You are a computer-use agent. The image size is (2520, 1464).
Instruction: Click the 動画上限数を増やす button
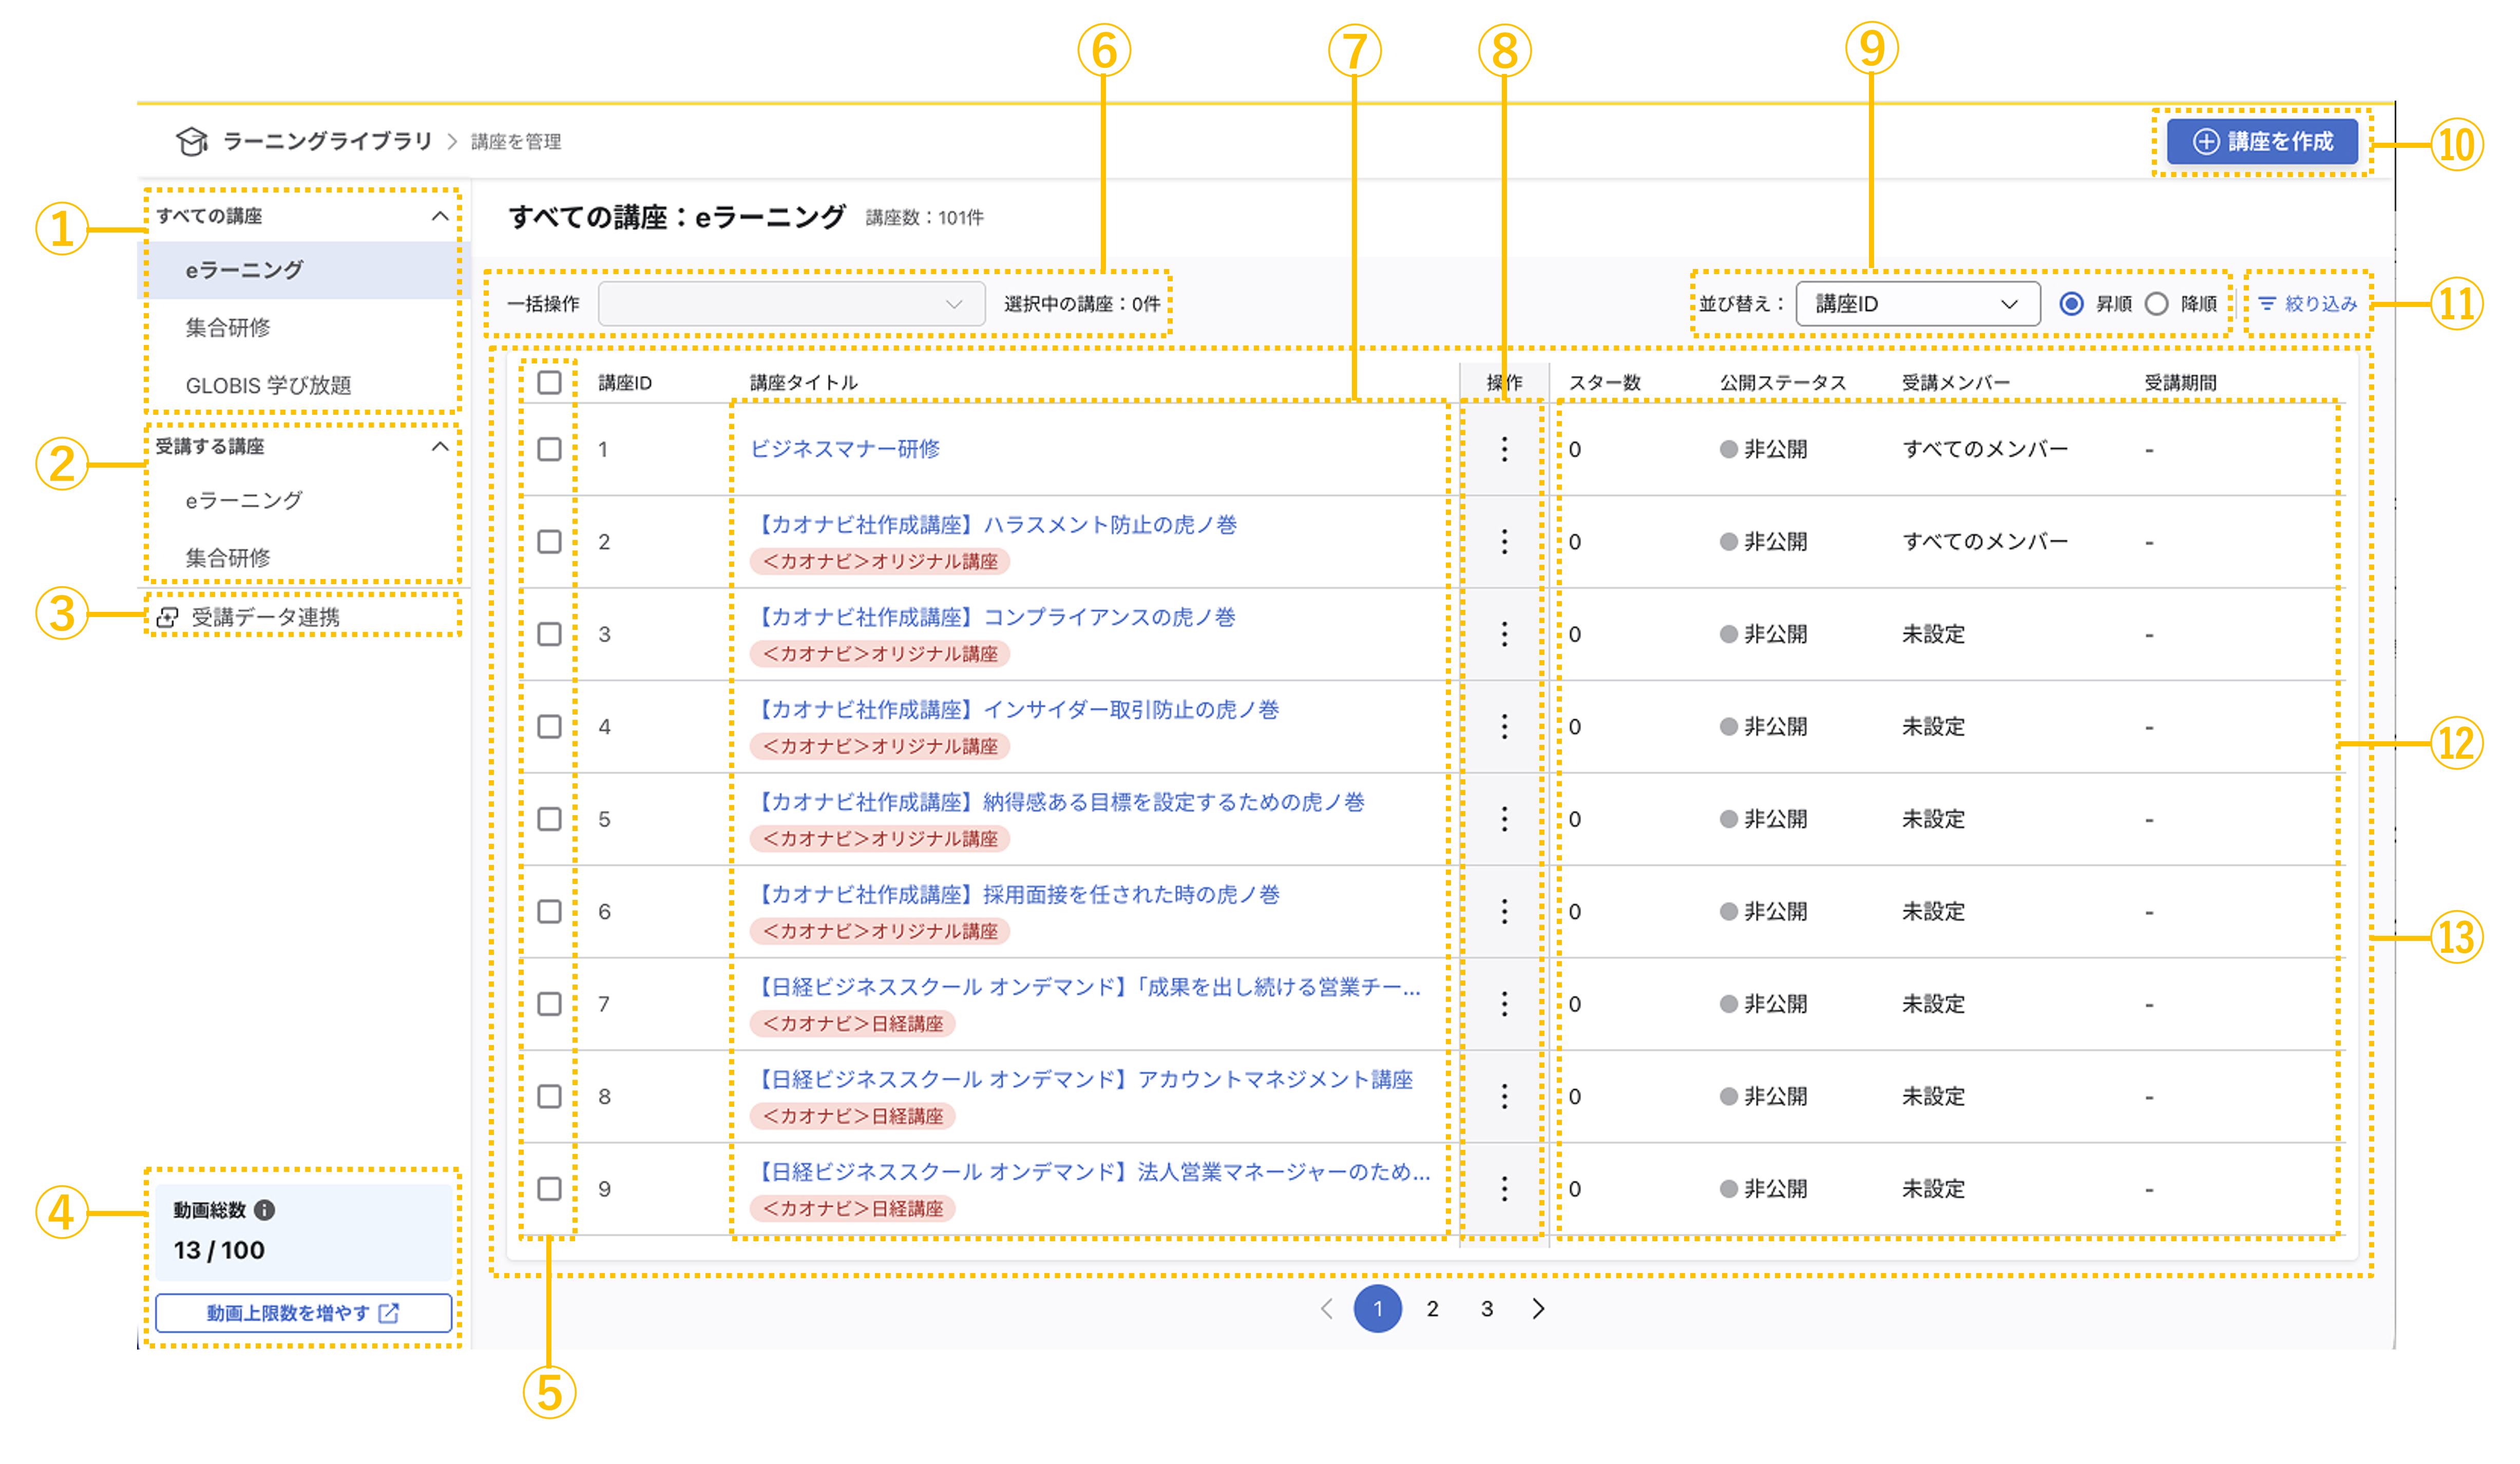(303, 1313)
